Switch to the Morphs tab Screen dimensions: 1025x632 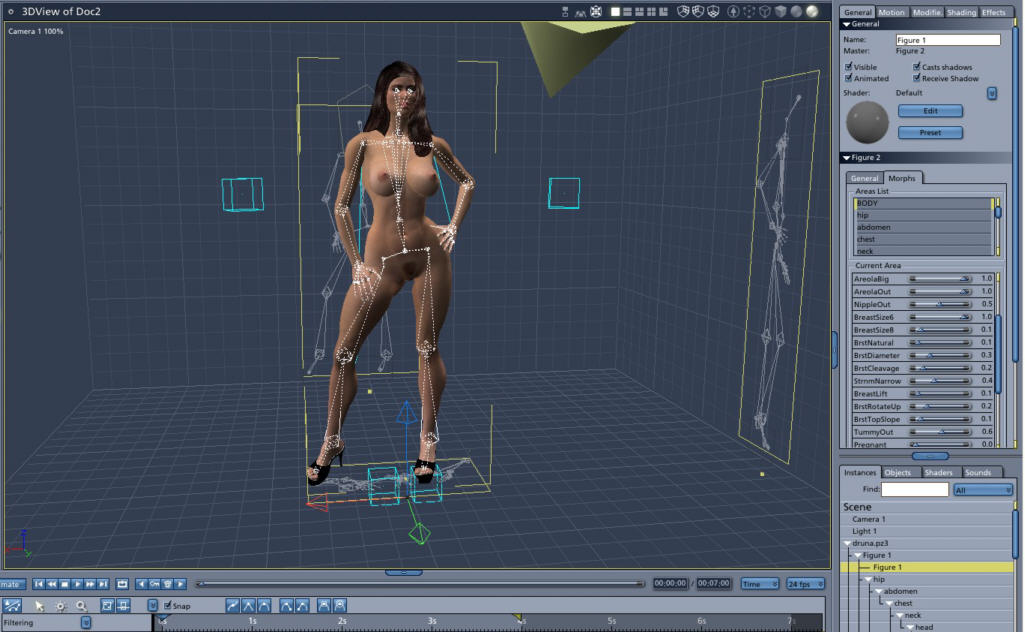pos(901,178)
